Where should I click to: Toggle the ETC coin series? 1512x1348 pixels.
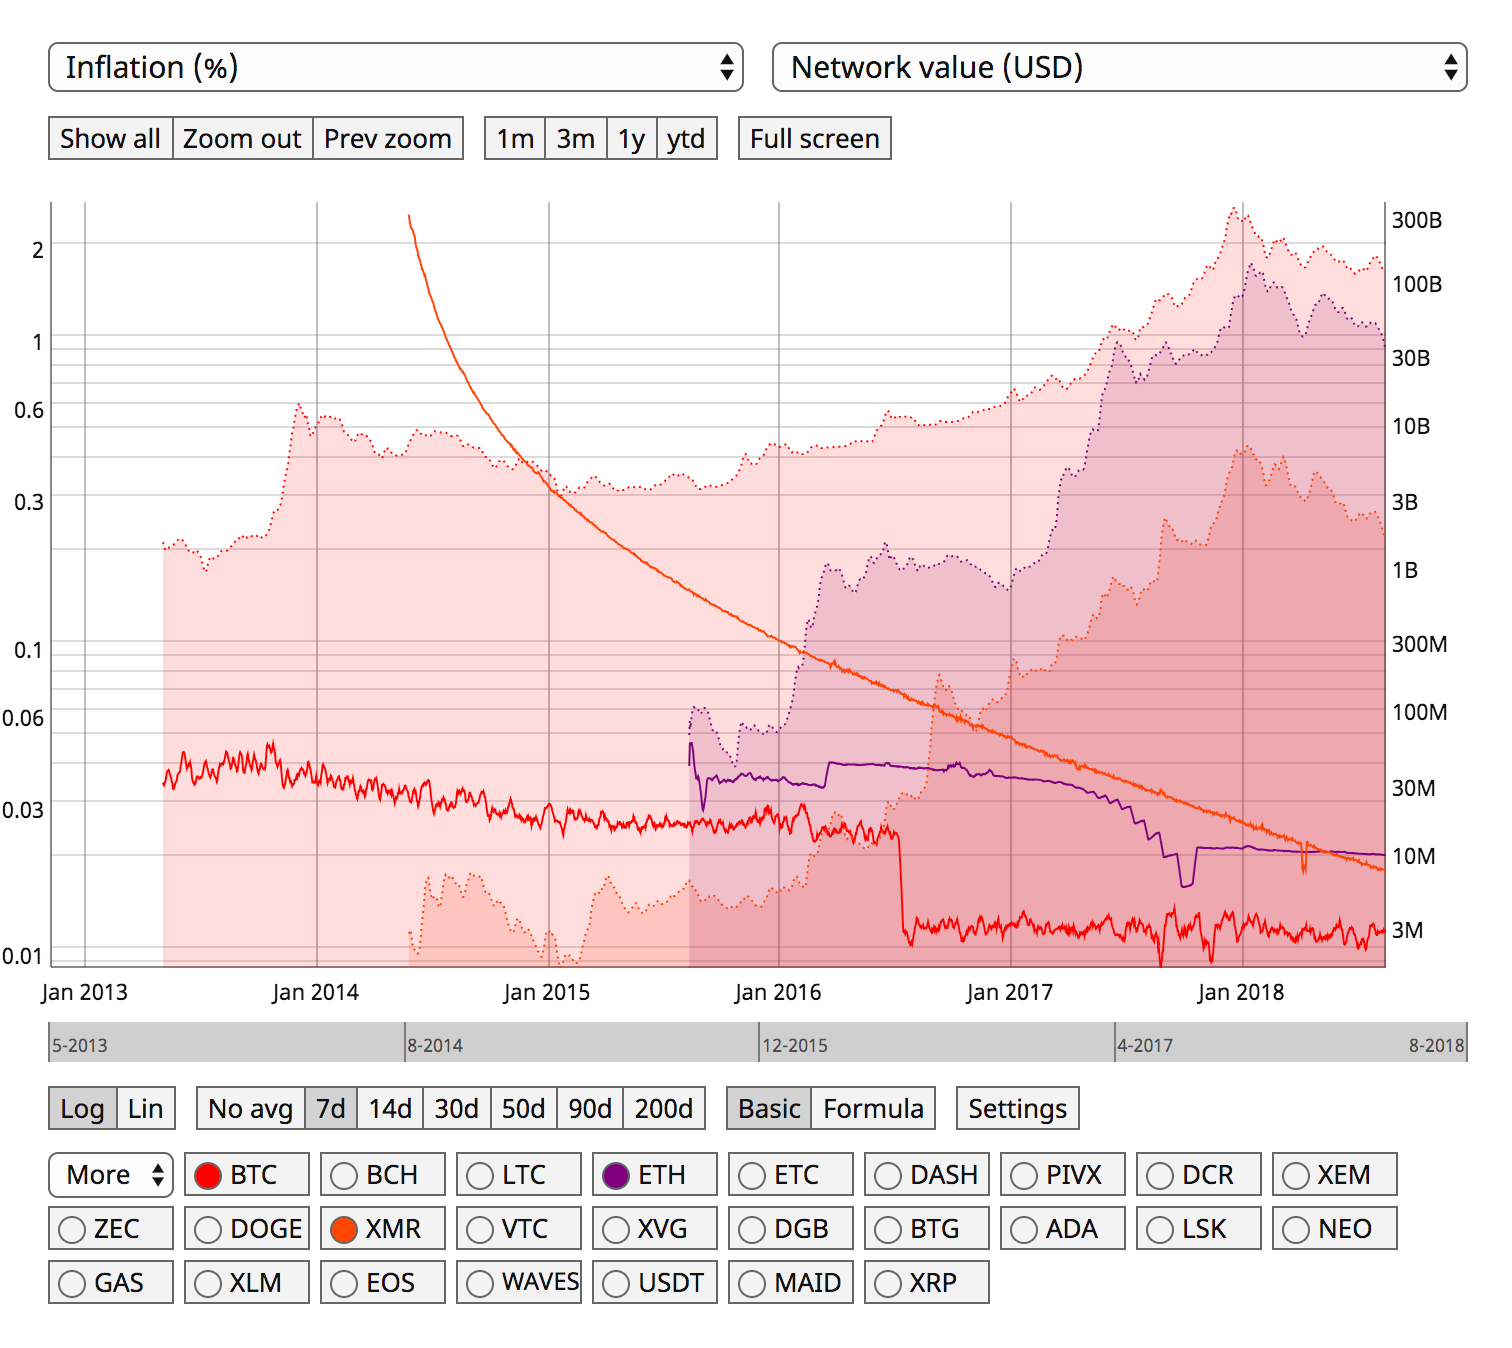point(791,1174)
